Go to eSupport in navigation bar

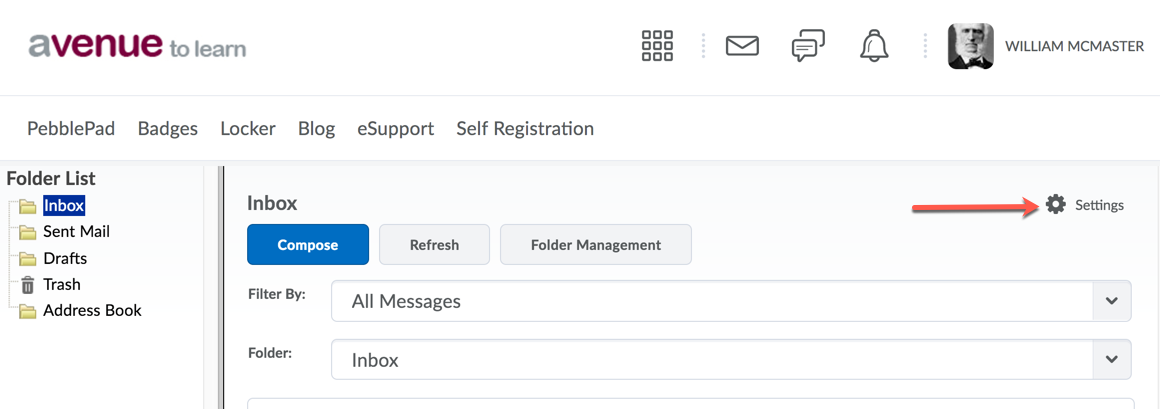point(395,128)
